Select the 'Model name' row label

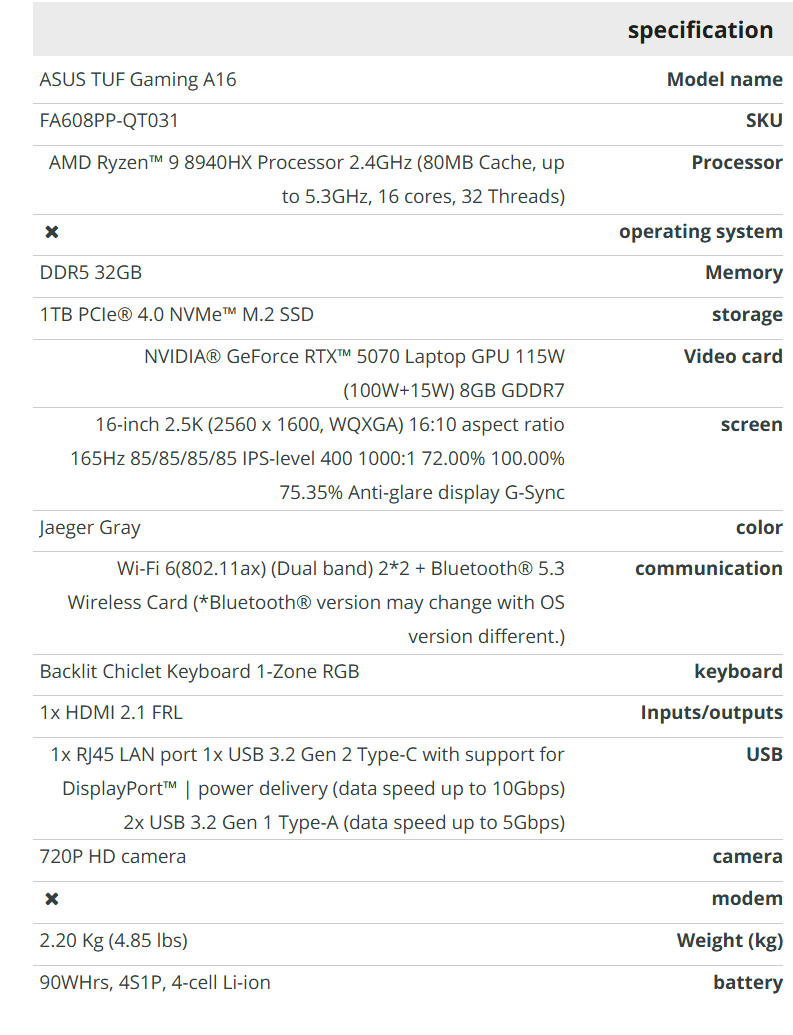coord(724,80)
